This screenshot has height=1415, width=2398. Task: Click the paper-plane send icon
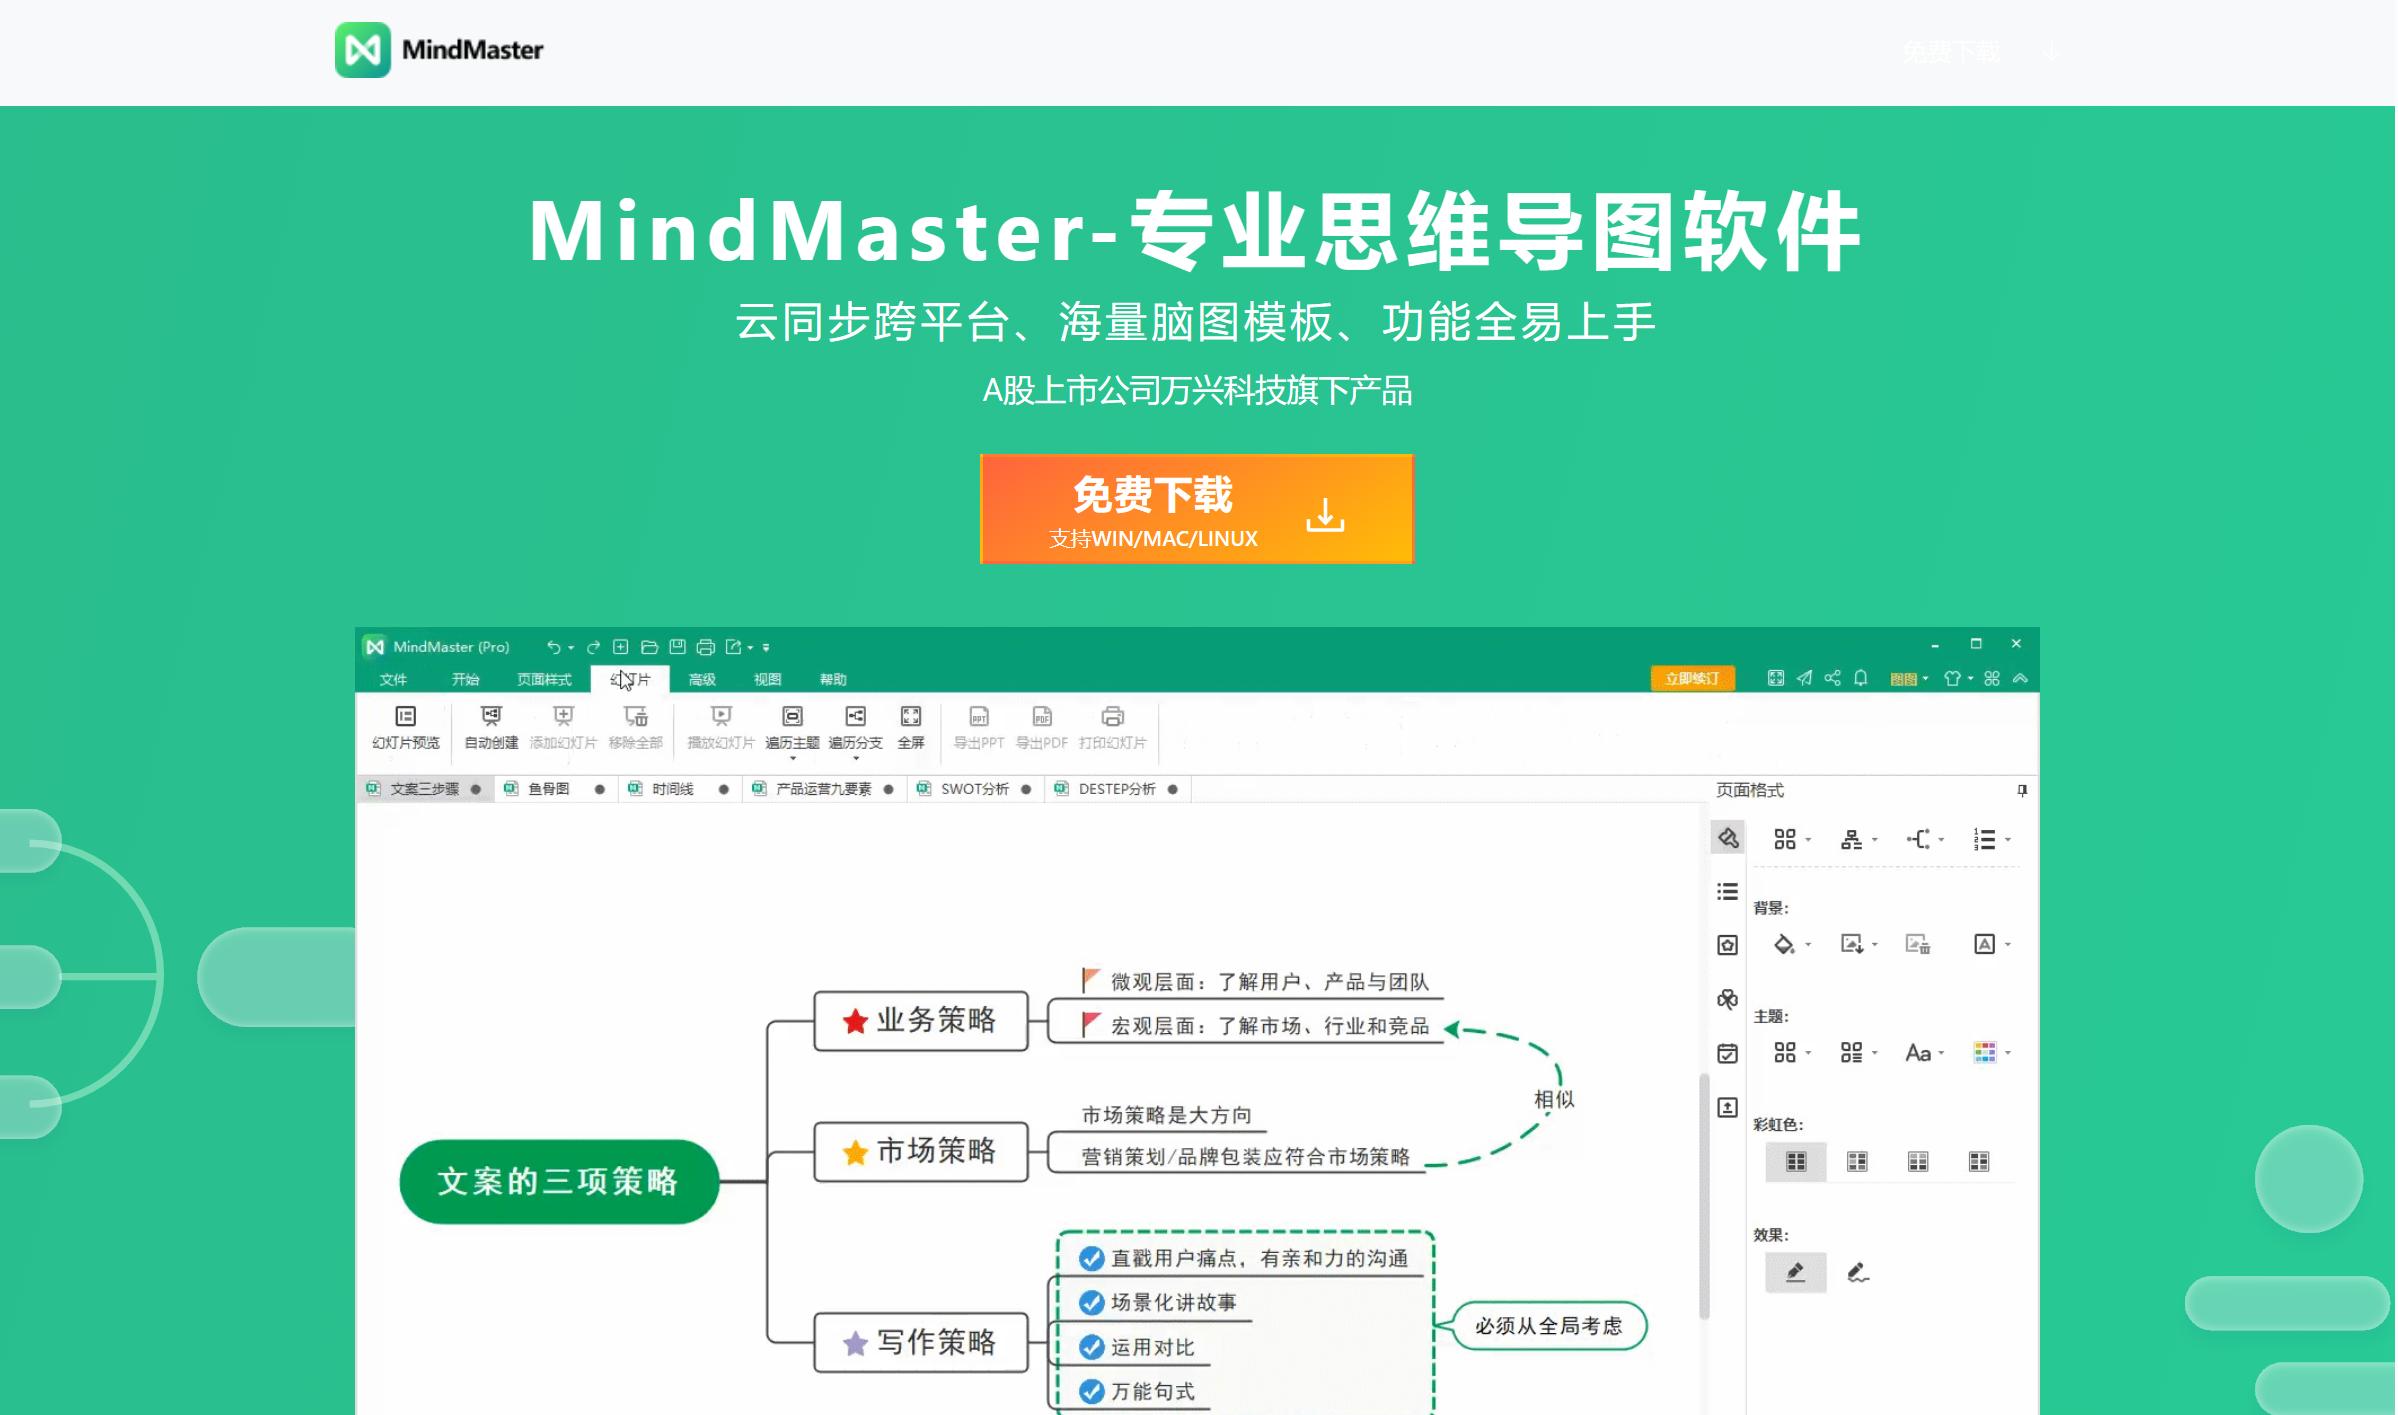tap(1804, 678)
